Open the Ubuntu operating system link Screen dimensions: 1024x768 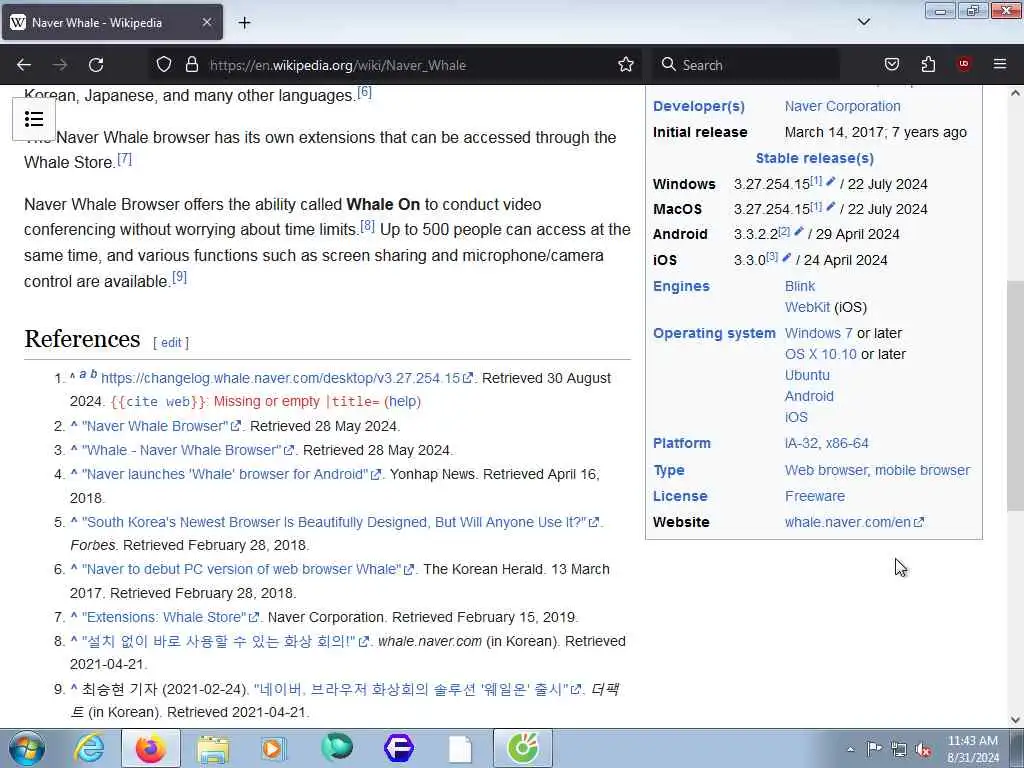click(x=807, y=375)
